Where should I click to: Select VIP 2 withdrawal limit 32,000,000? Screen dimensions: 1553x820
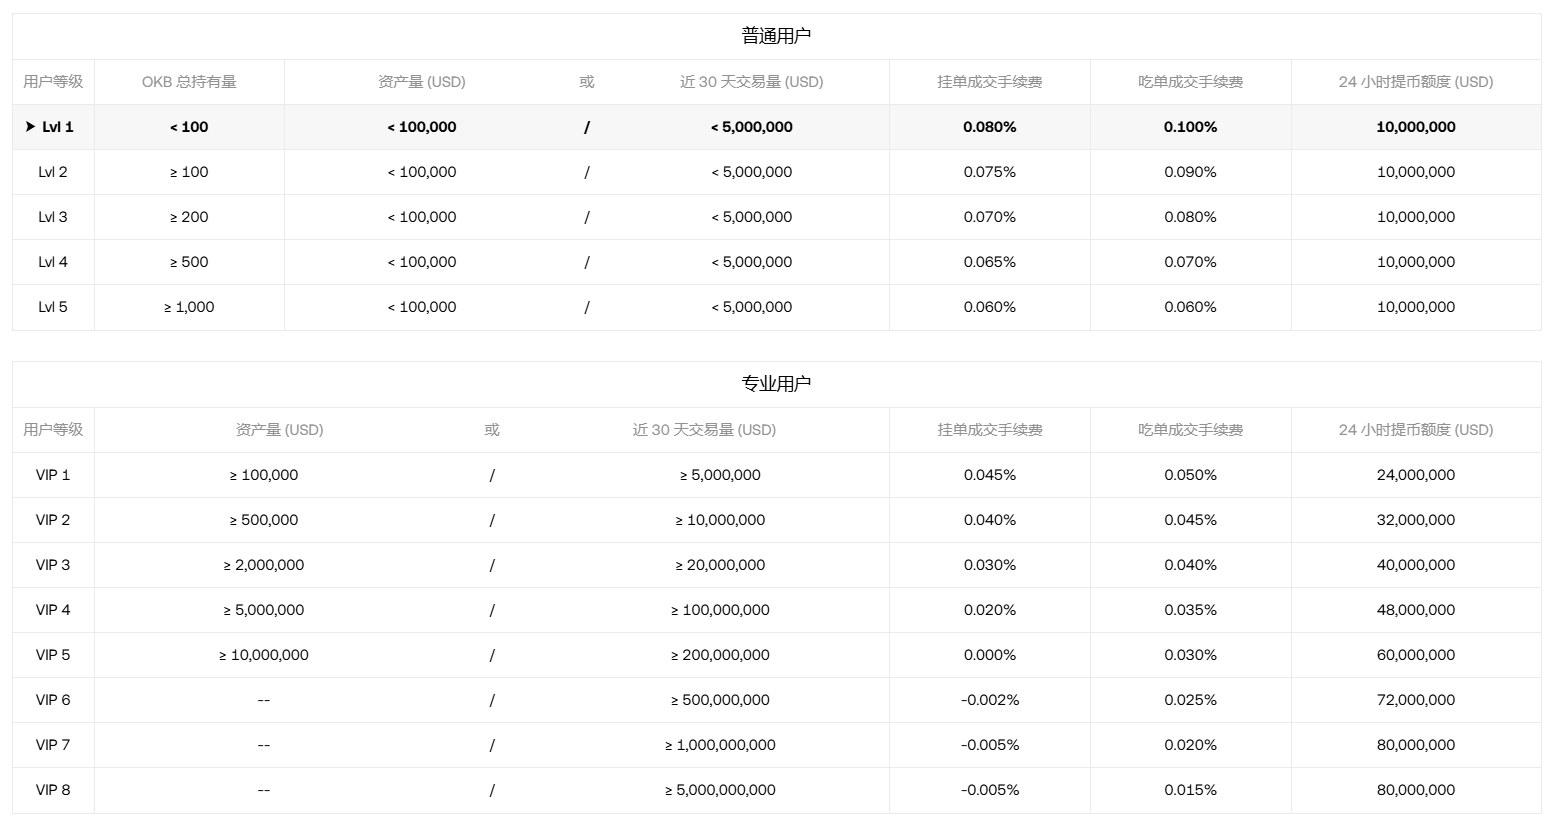tap(1415, 520)
